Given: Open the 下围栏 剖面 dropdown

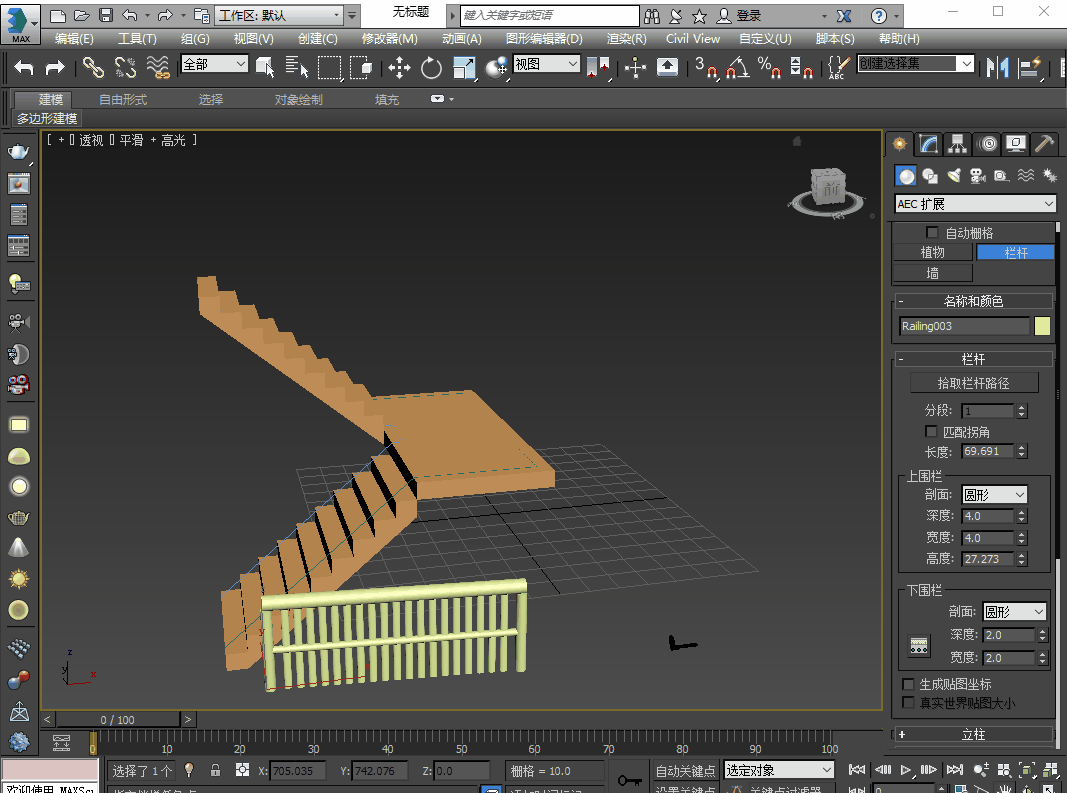Looking at the screenshot, I should pyautogui.click(x=1013, y=612).
